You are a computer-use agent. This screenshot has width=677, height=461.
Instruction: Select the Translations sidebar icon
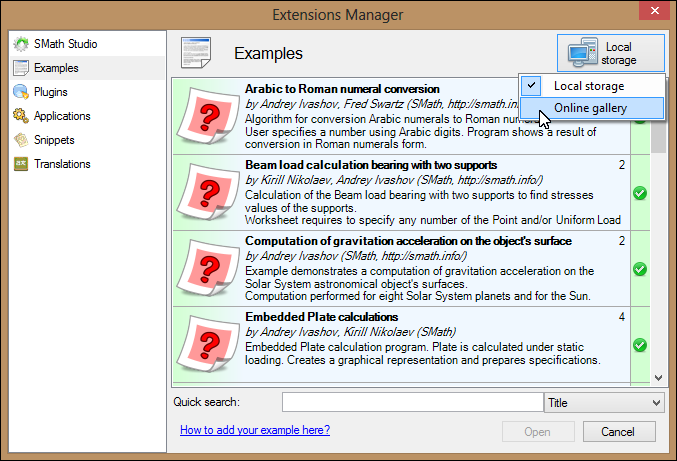tap(20, 164)
